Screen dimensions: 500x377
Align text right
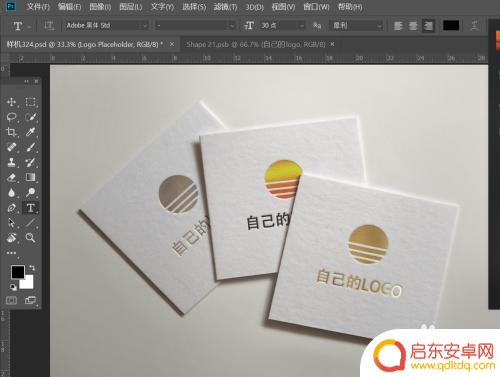point(428,26)
